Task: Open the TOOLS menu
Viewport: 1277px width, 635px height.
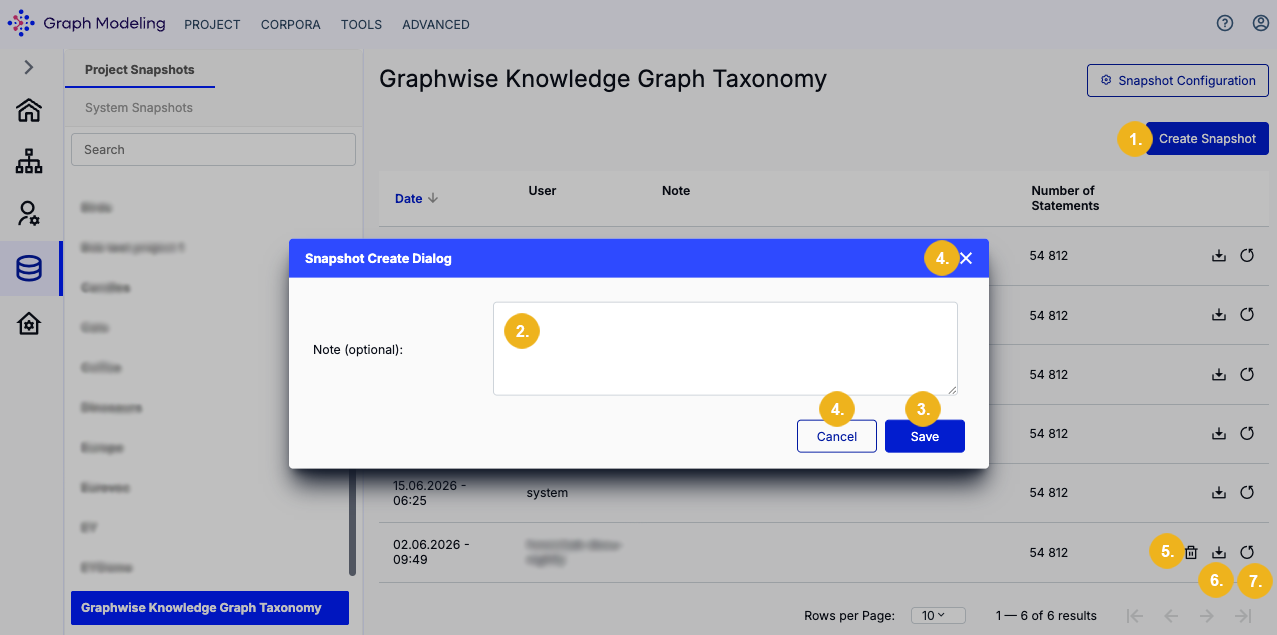Action: click(361, 25)
